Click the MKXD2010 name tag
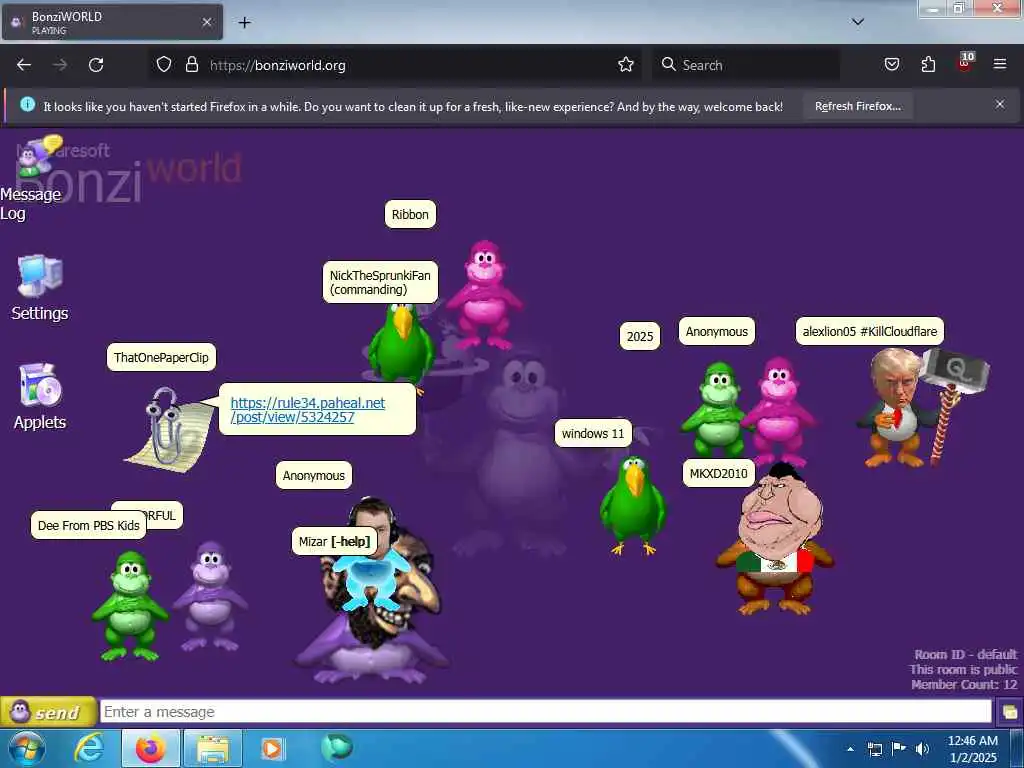This screenshot has height=768, width=1024. point(718,473)
